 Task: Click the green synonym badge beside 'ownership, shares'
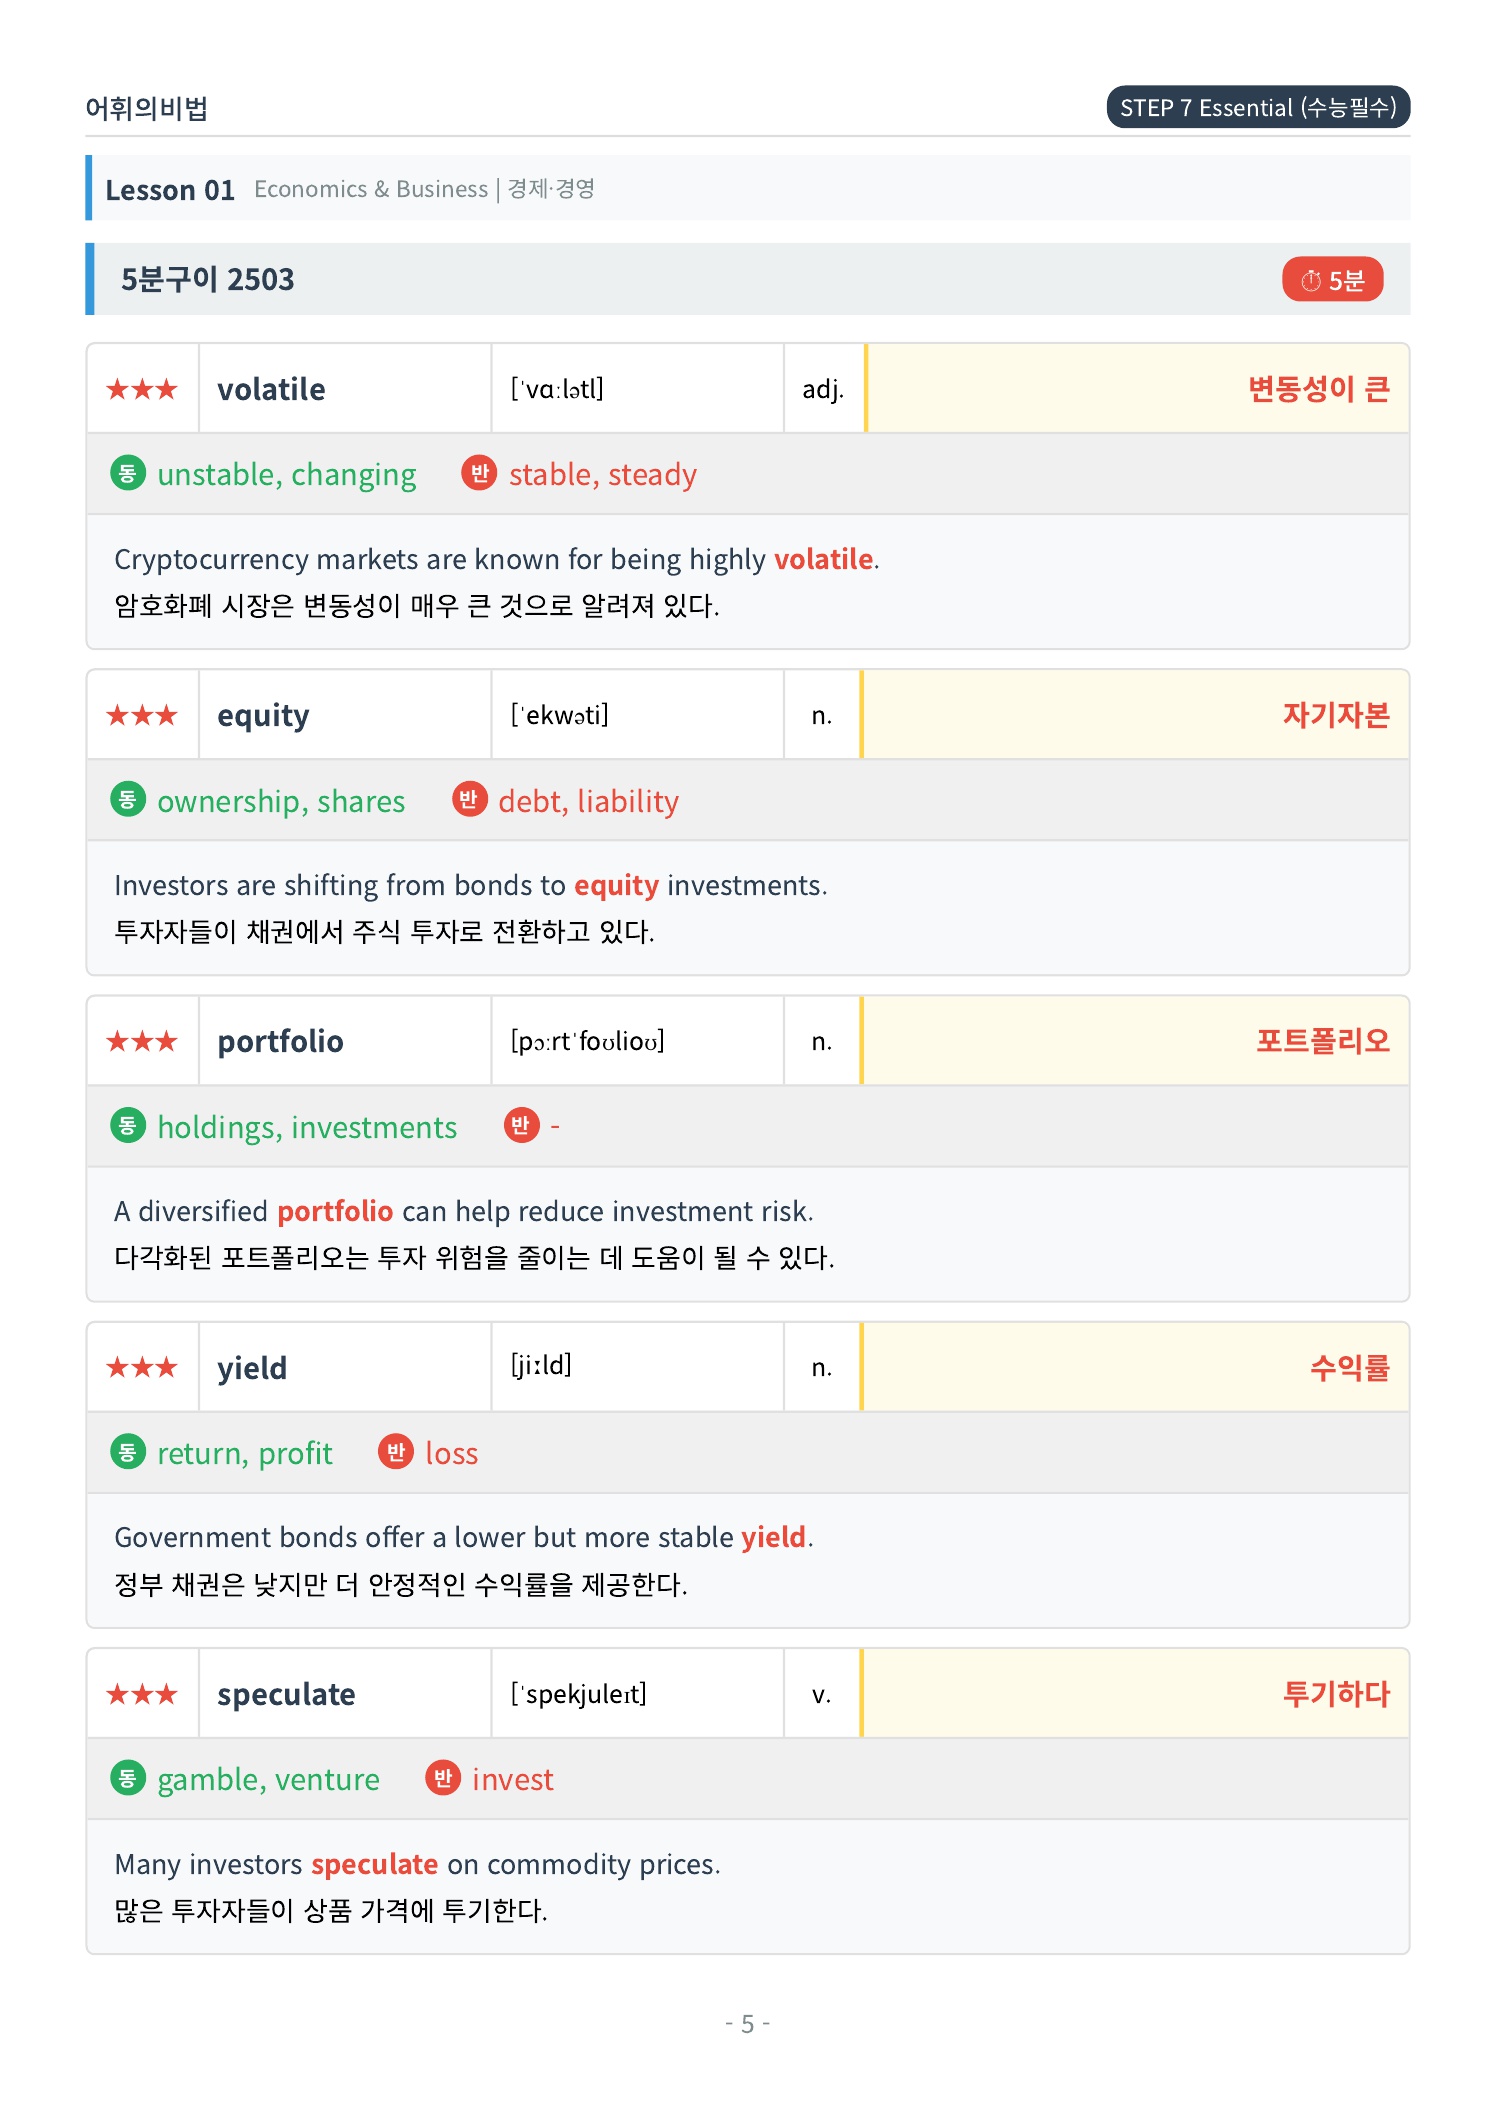click(x=127, y=799)
